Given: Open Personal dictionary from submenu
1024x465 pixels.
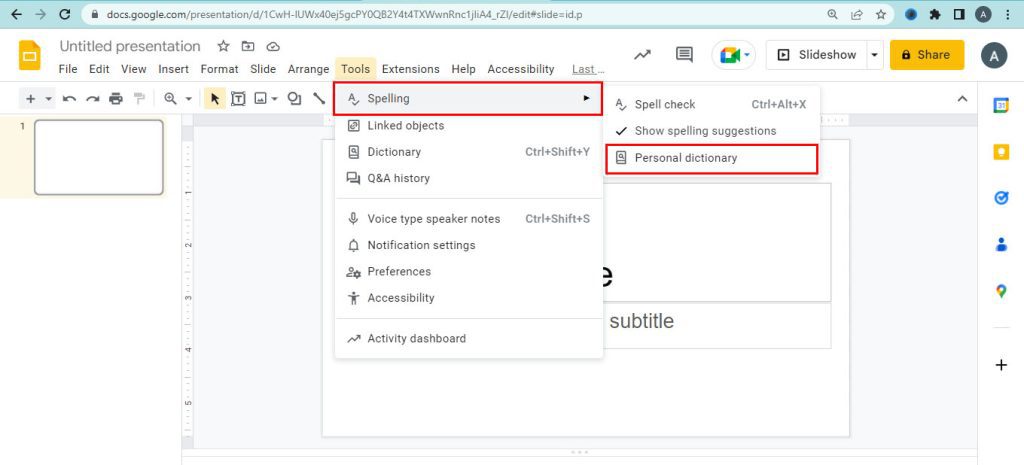Looking at the screenshot, I should click(x=686, y=158).
